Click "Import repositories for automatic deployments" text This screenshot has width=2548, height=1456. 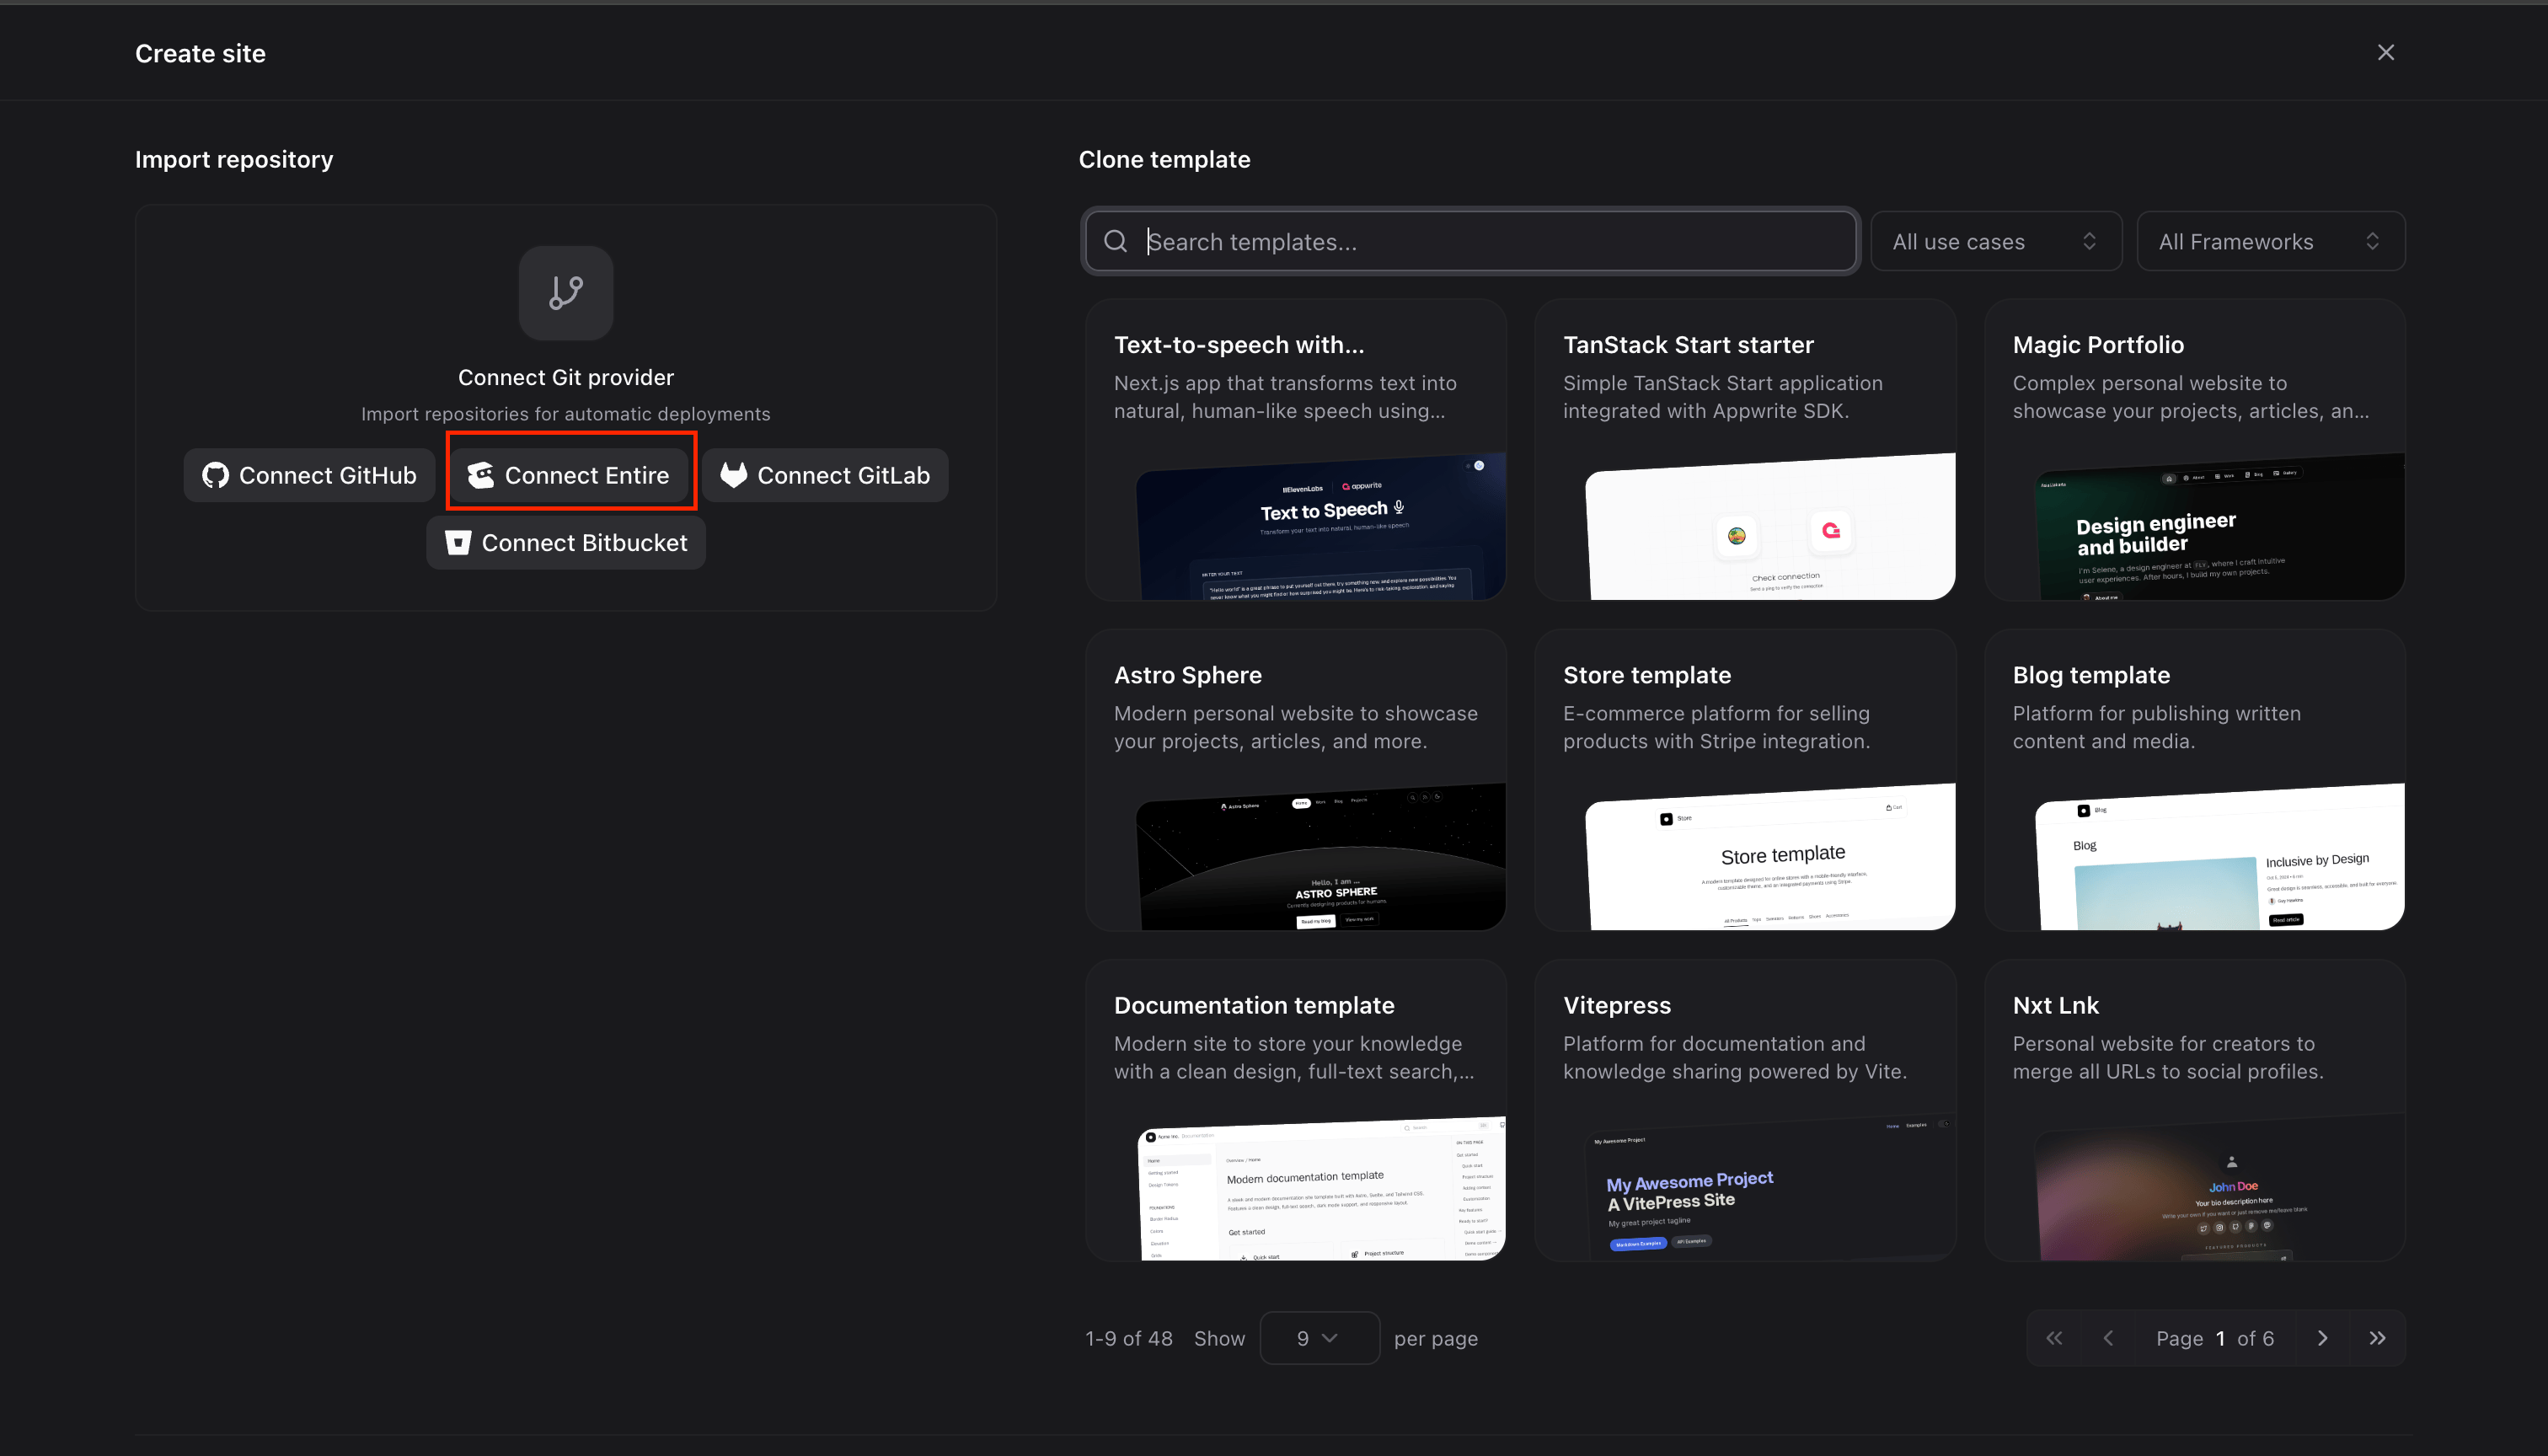566,414
